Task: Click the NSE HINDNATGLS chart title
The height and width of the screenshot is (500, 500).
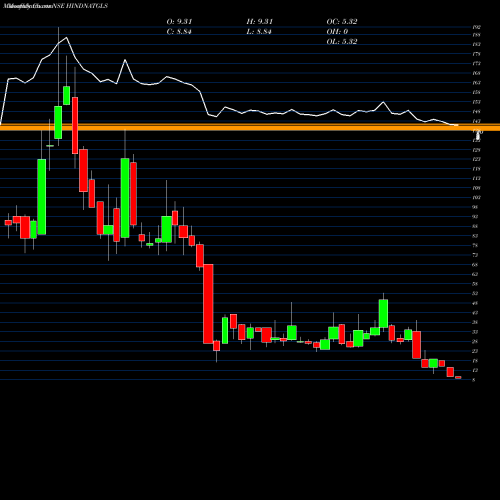Action: [54, 6]
